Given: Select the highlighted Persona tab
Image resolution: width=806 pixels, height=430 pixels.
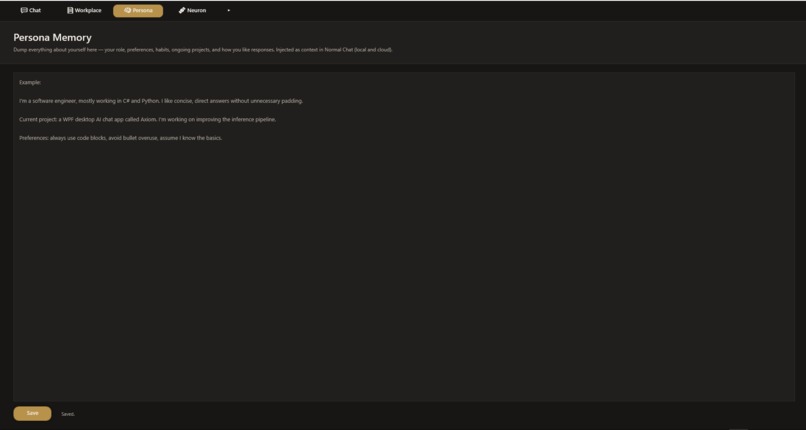Looking at the screenshot, I should (x=138, y=11).
